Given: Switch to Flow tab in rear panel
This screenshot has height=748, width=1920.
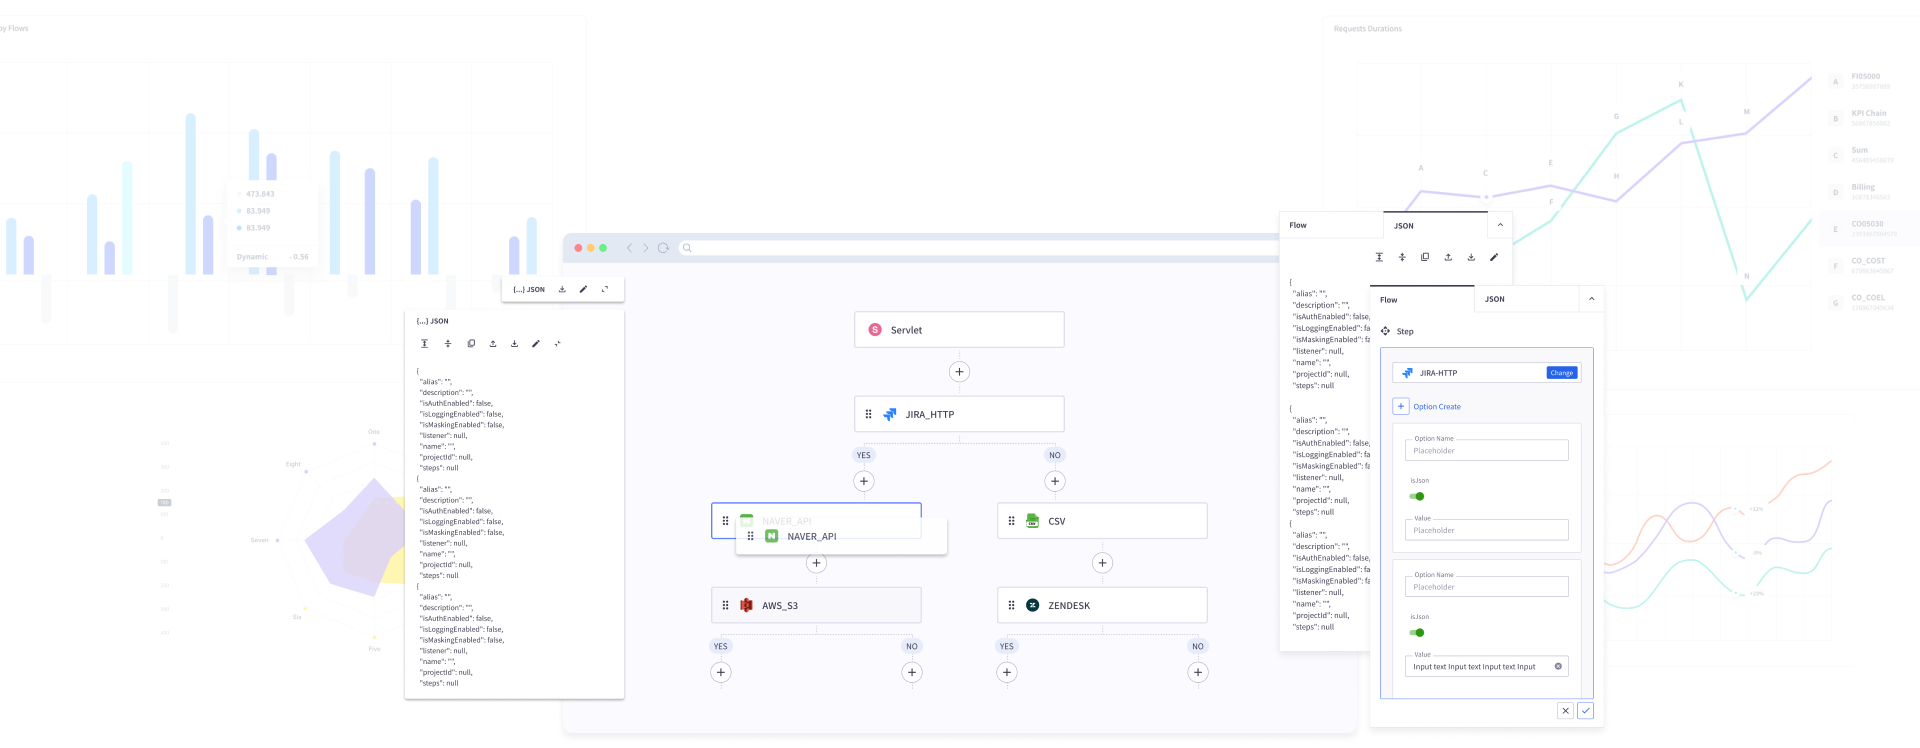Looking at the screenshot, I should [x=1331, y=225].
